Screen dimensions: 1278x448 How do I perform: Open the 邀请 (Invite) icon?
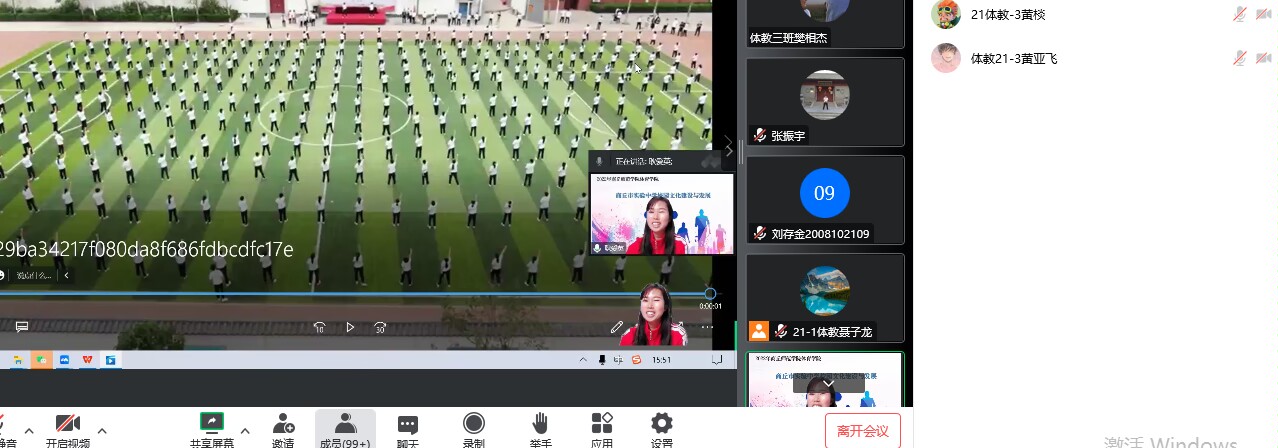[x=283, y=424]
